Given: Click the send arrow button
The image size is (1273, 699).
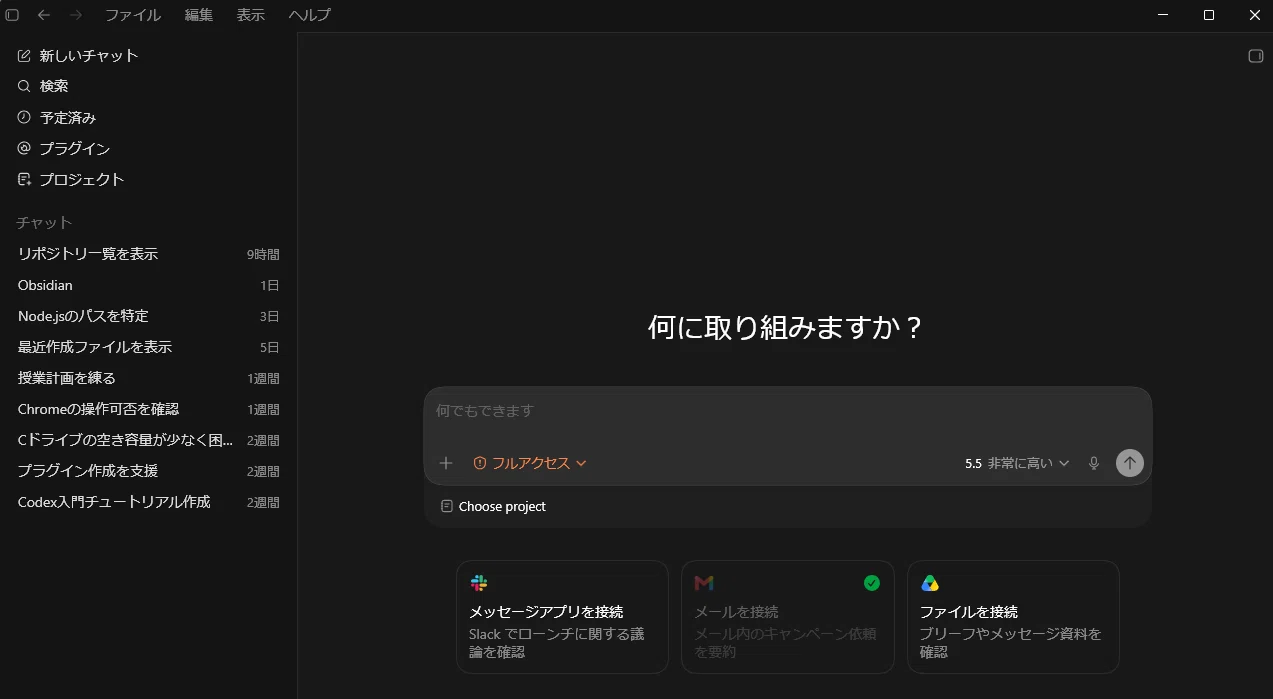Looking at the screenshot, I should click(1130, 463).
